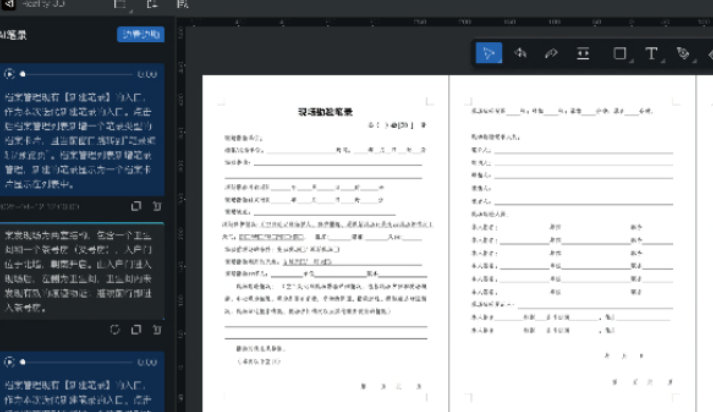Image resolution: width=713 pixels, height=412 pixels.
Task: Select the second dark text card
Action: pyautogui.click(x=80, y=270)
